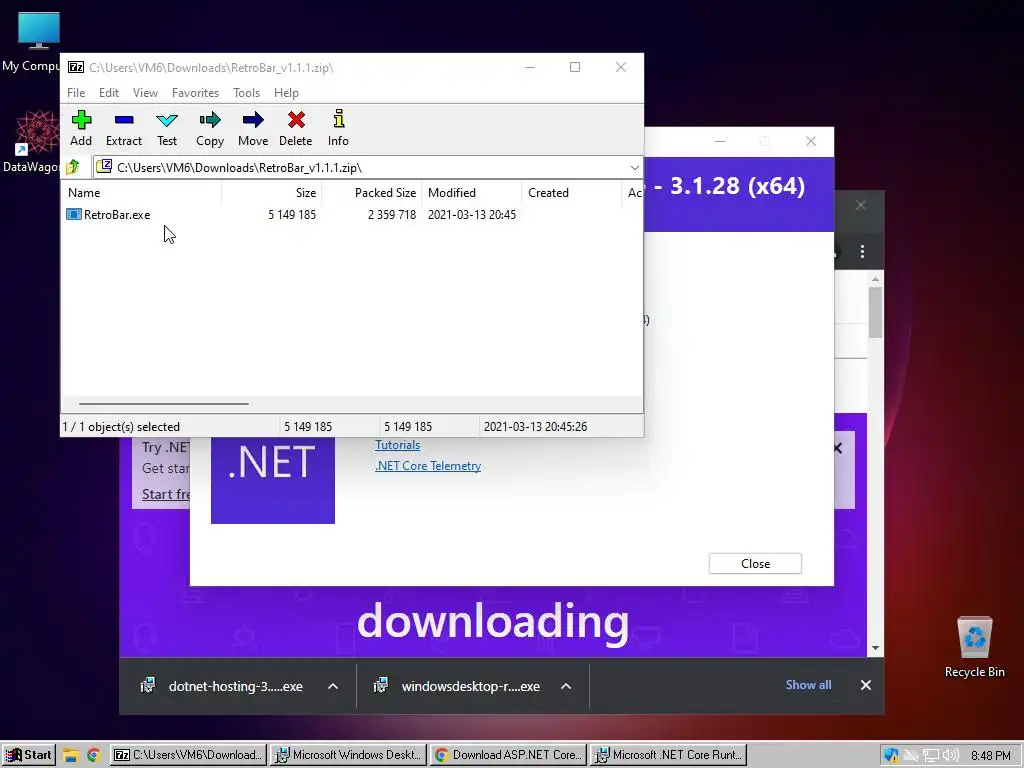Click Close in the .NET installer
This screenshot has height=768, width=1024.
point(755,564)
